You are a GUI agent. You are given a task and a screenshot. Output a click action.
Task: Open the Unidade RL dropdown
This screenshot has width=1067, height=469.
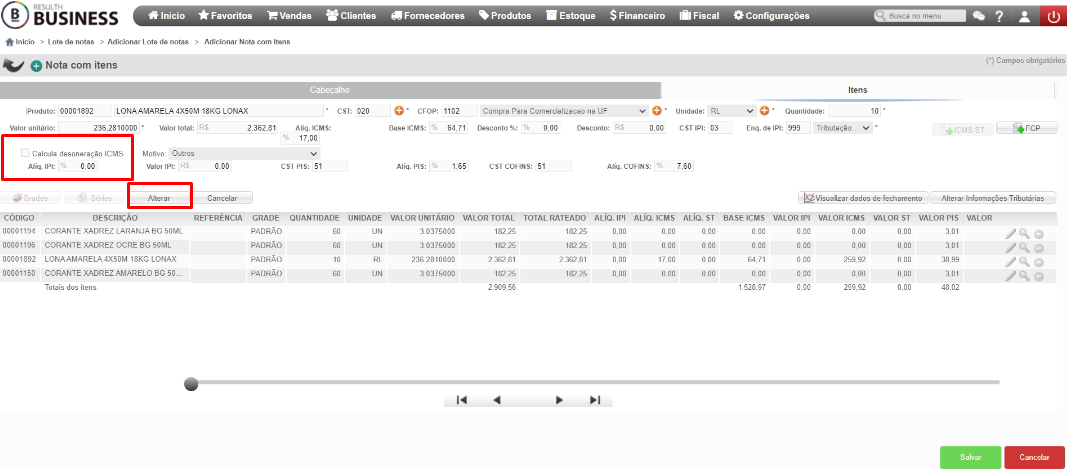(x=732, y=110)
